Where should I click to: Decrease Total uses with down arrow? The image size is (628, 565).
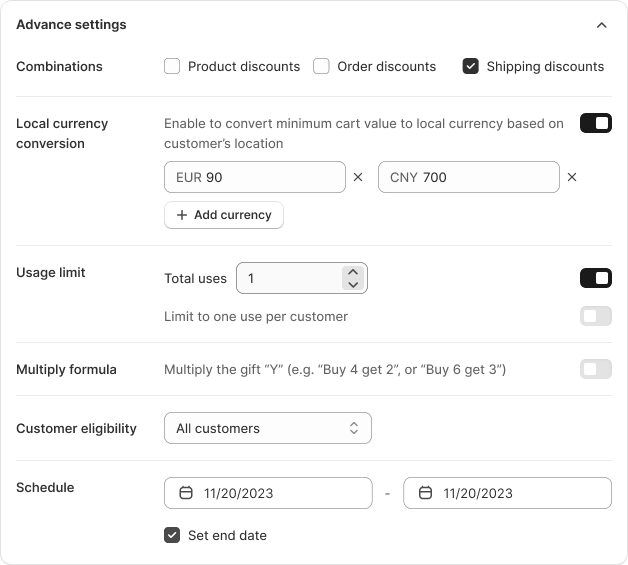tap(352, 285)
